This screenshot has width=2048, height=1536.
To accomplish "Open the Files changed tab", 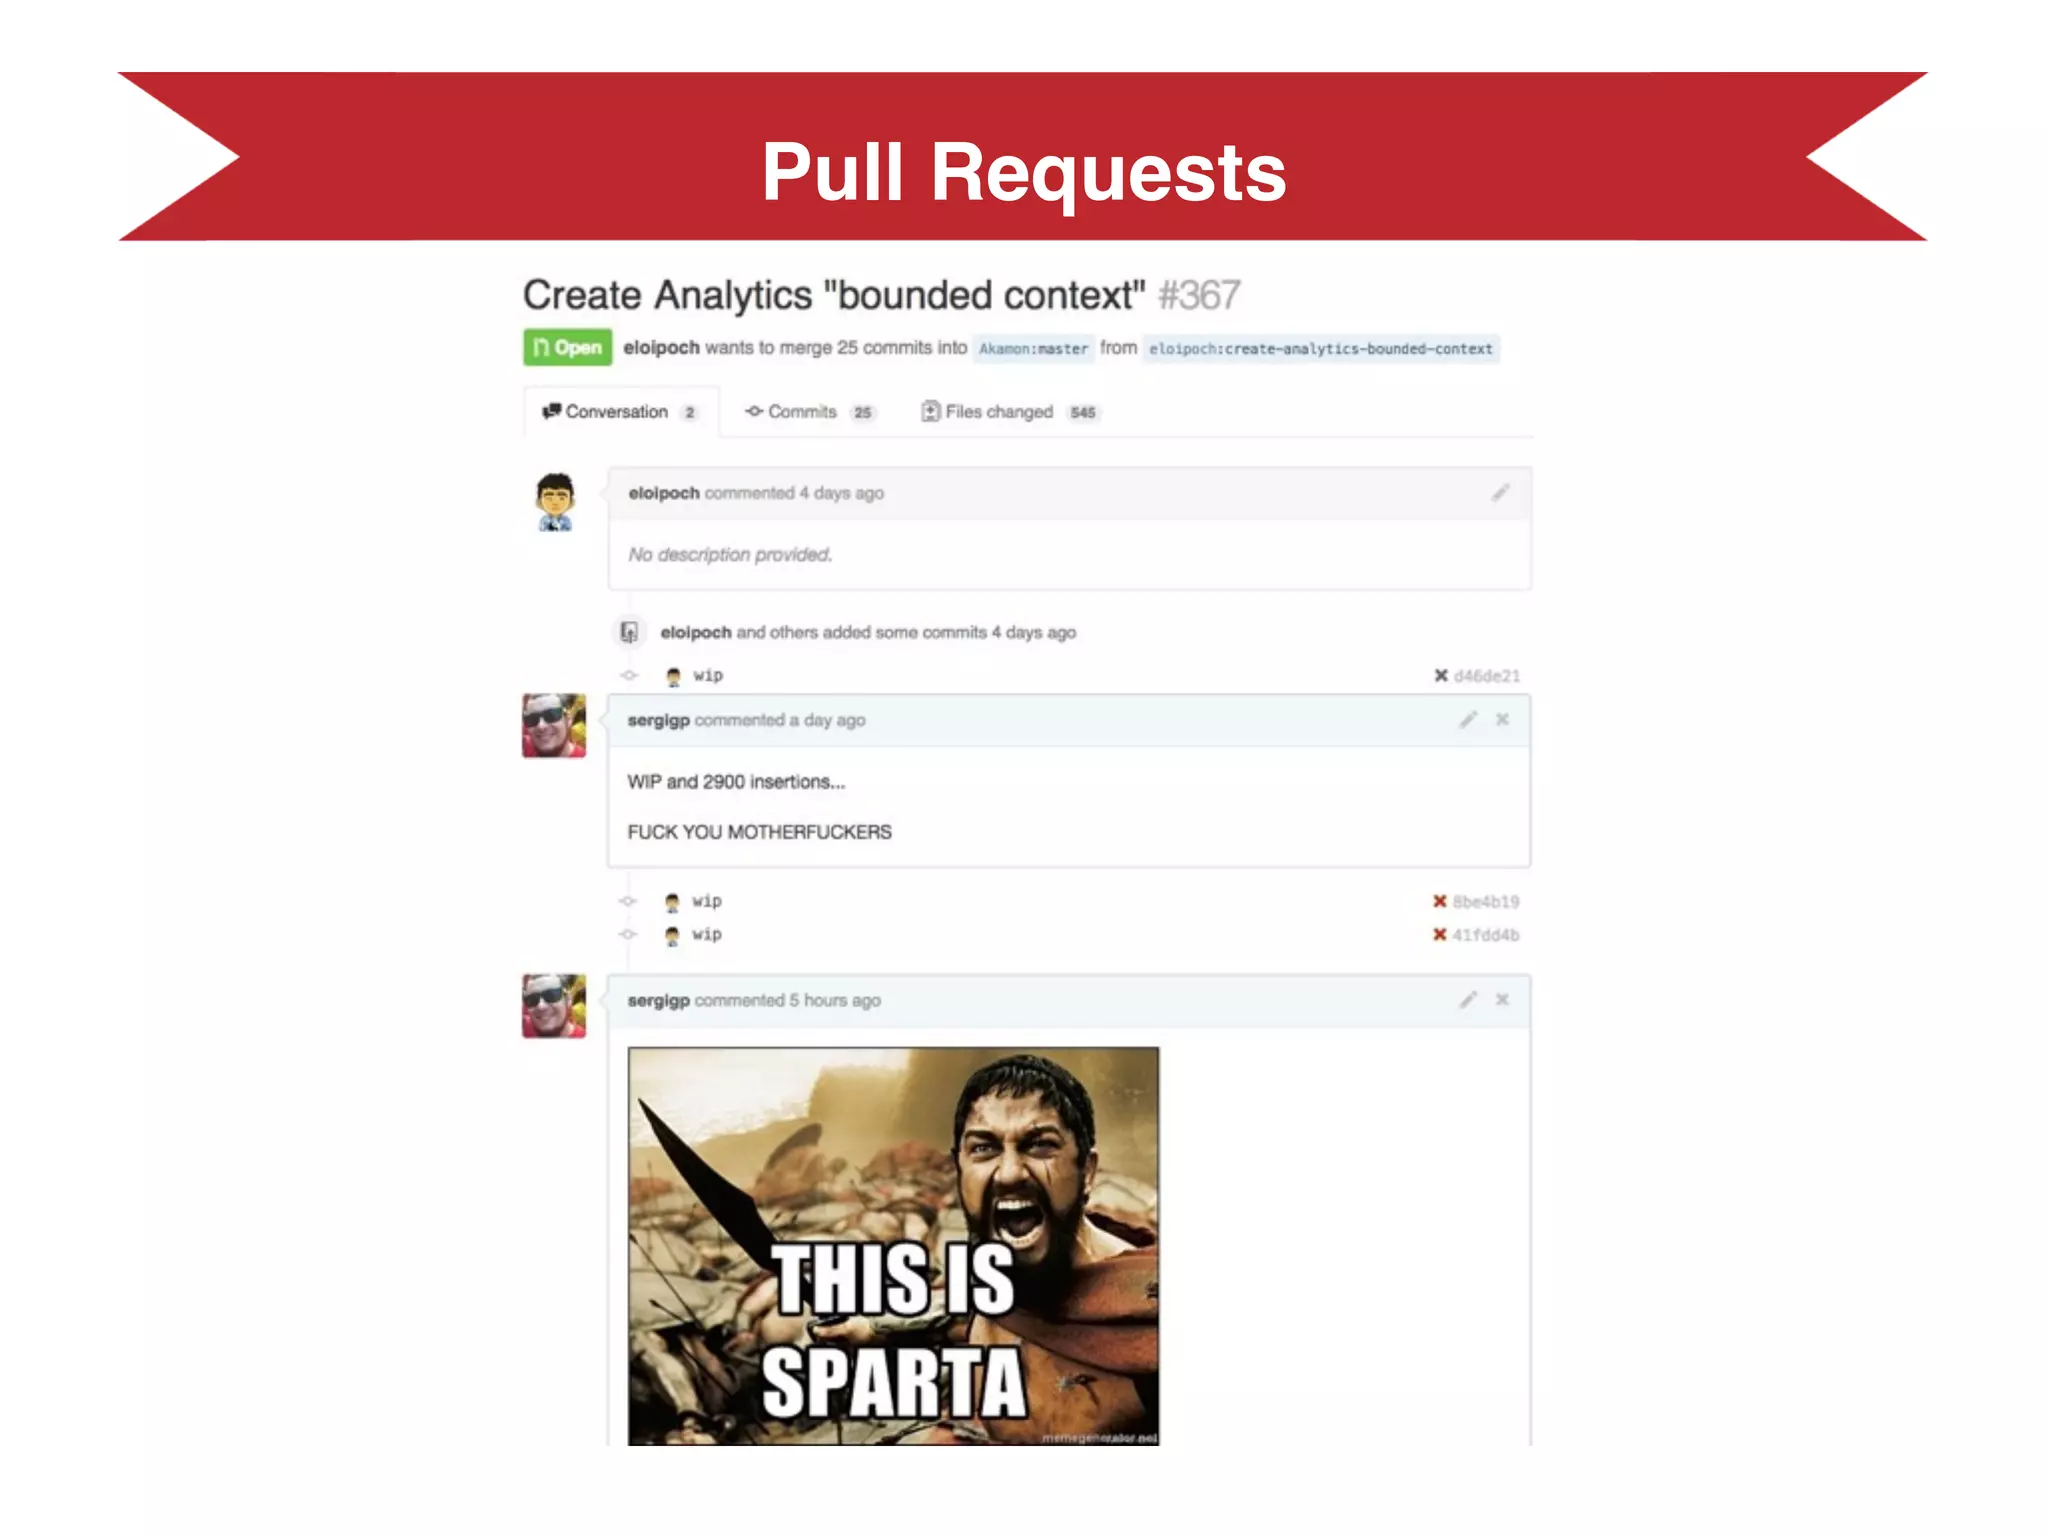I will (1010, 412).
